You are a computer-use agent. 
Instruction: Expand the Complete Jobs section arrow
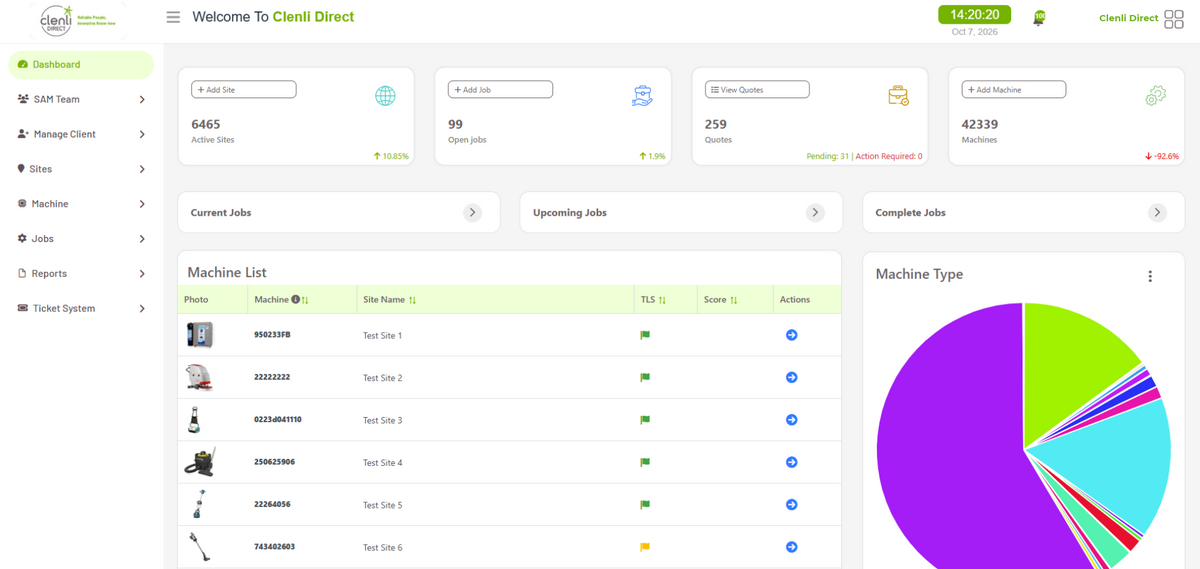(1157, 213)
